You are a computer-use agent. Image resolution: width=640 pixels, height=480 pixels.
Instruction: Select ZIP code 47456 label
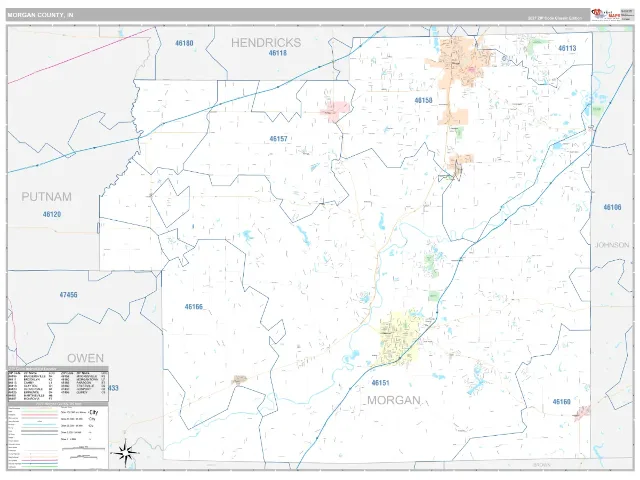pyautogui.click(x=68, y=295)
